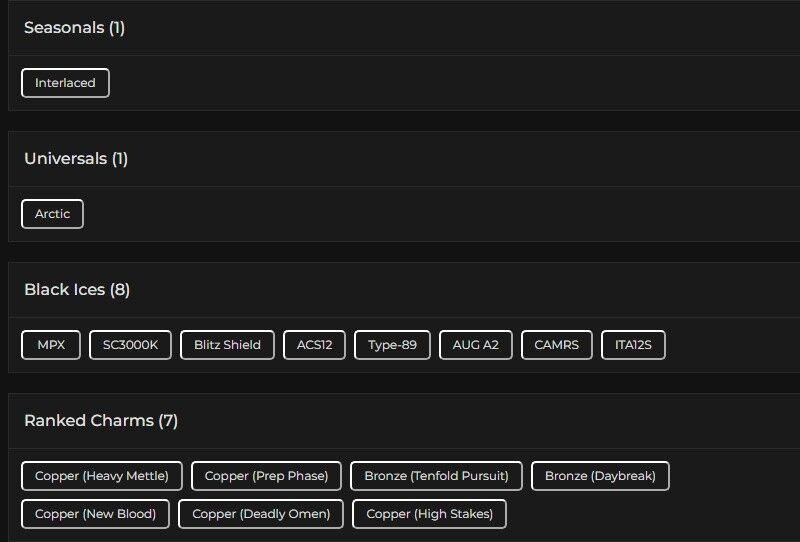Pick the Copper (Deadly Omen) charm

click(261, 514)
